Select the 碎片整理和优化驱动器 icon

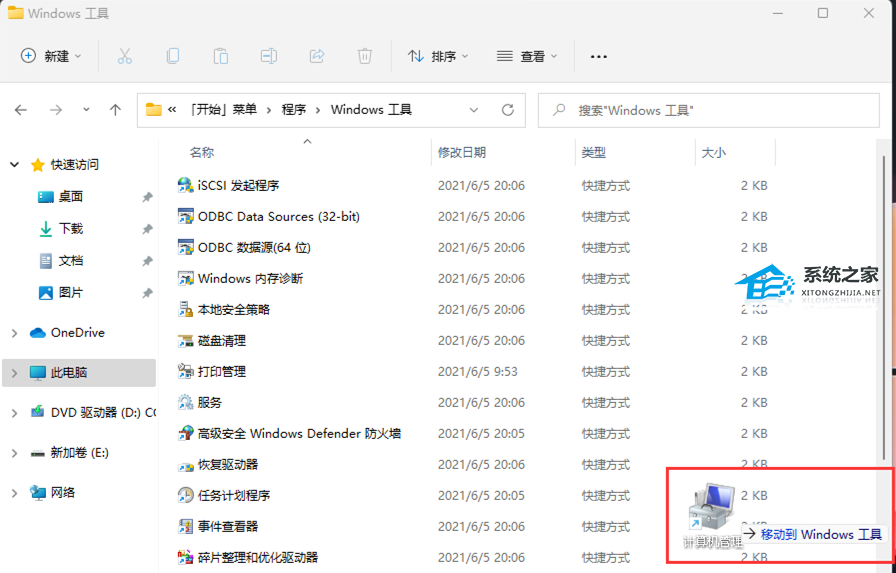coord(185,557)
